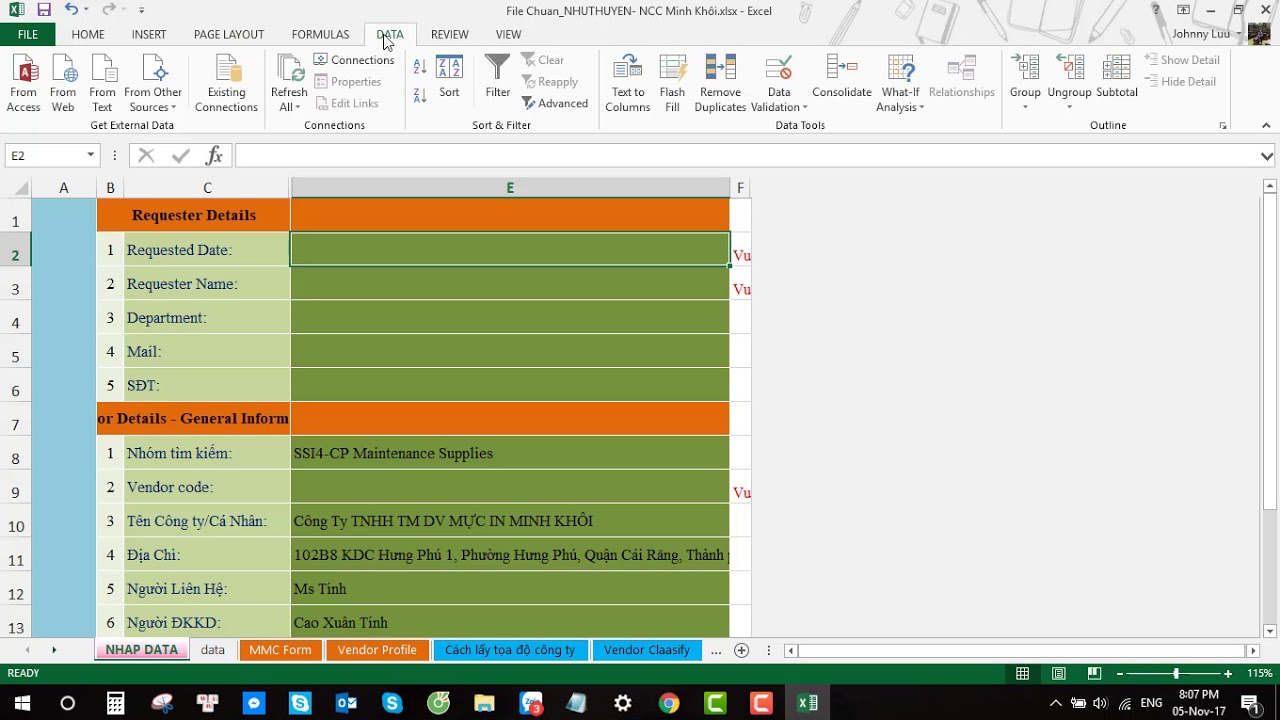The width and height of the screenshot is (1280, 720).
Task: Run Flash Fill
Action: coord(672,84)
